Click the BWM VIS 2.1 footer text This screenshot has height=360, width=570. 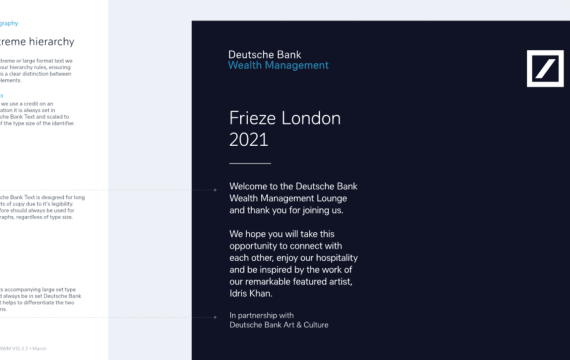click(x=23, y=348)
